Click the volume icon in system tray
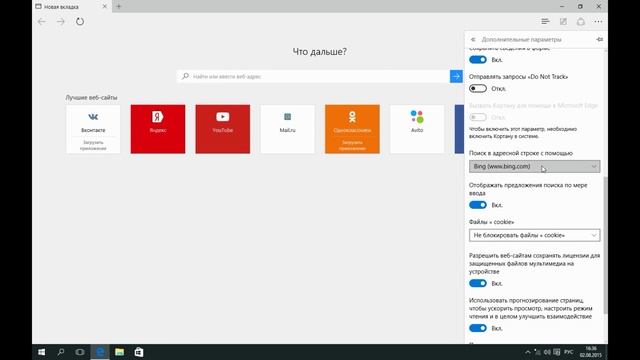Viewport: 640px width, 360px height. coord(547,352)
